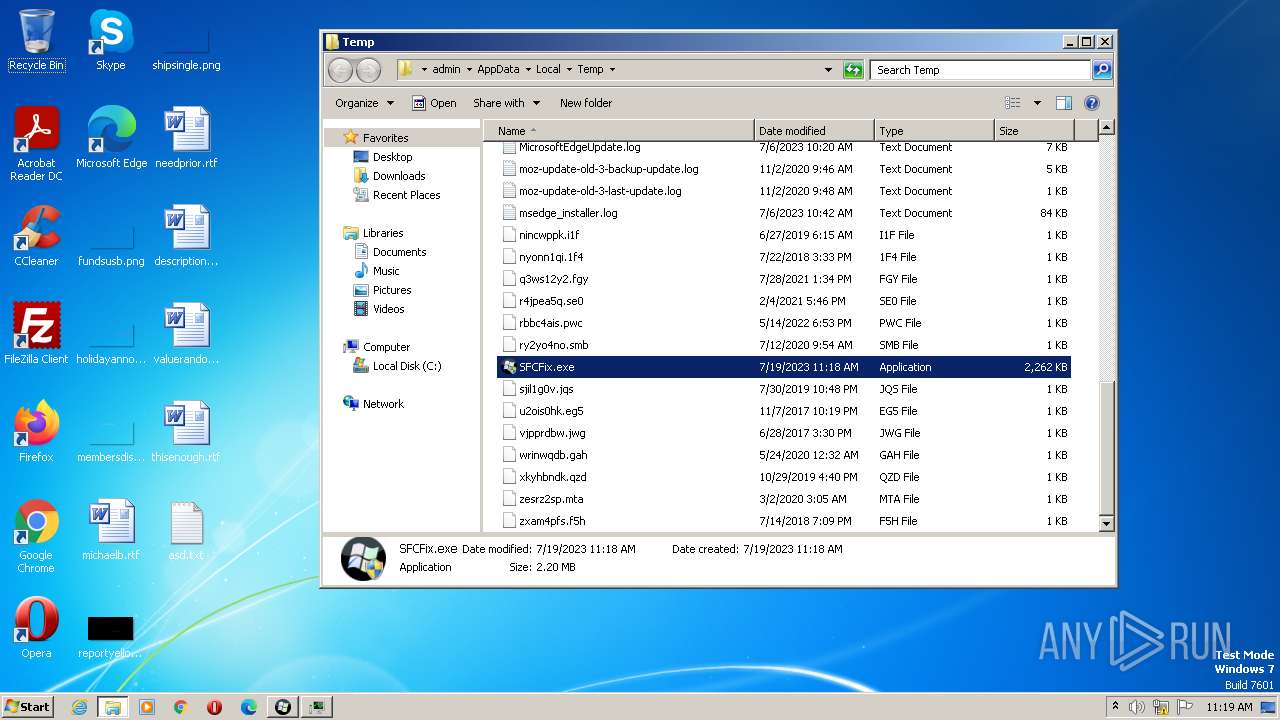Expand the arrow after Temp breadcrumb

(x=612, y=70)
